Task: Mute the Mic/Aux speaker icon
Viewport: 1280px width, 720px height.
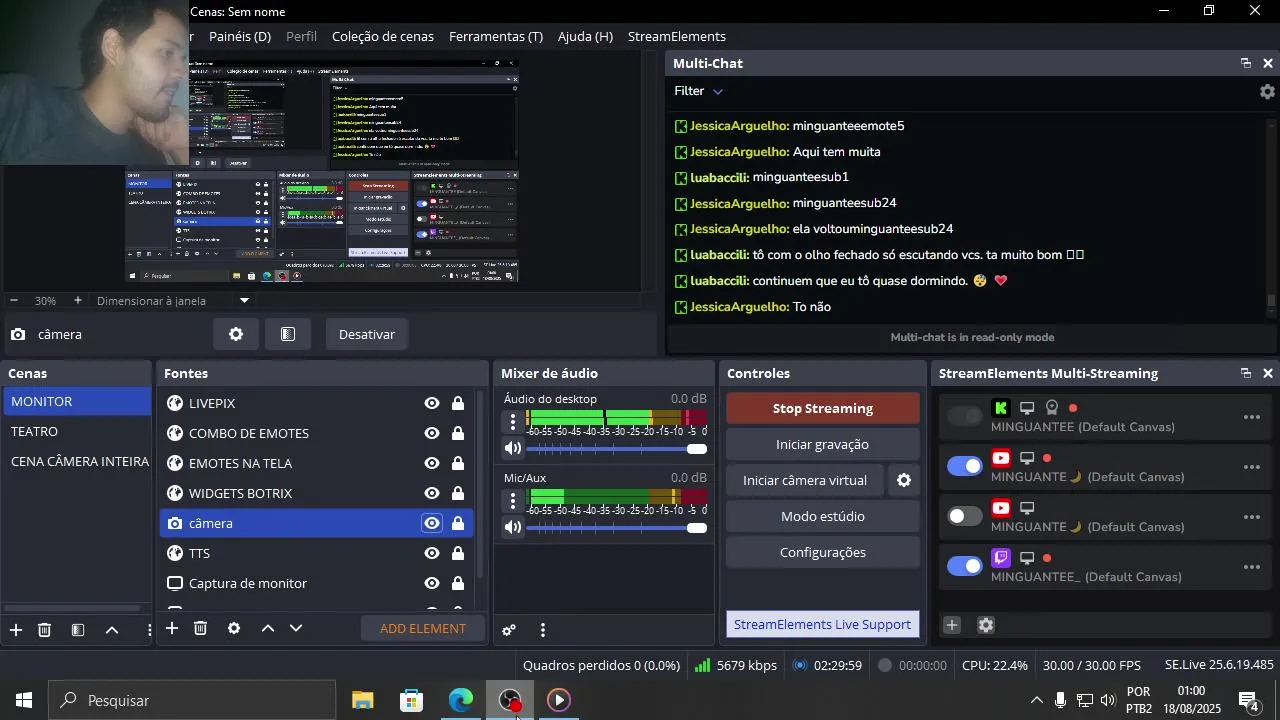Action: pos(513,527)
